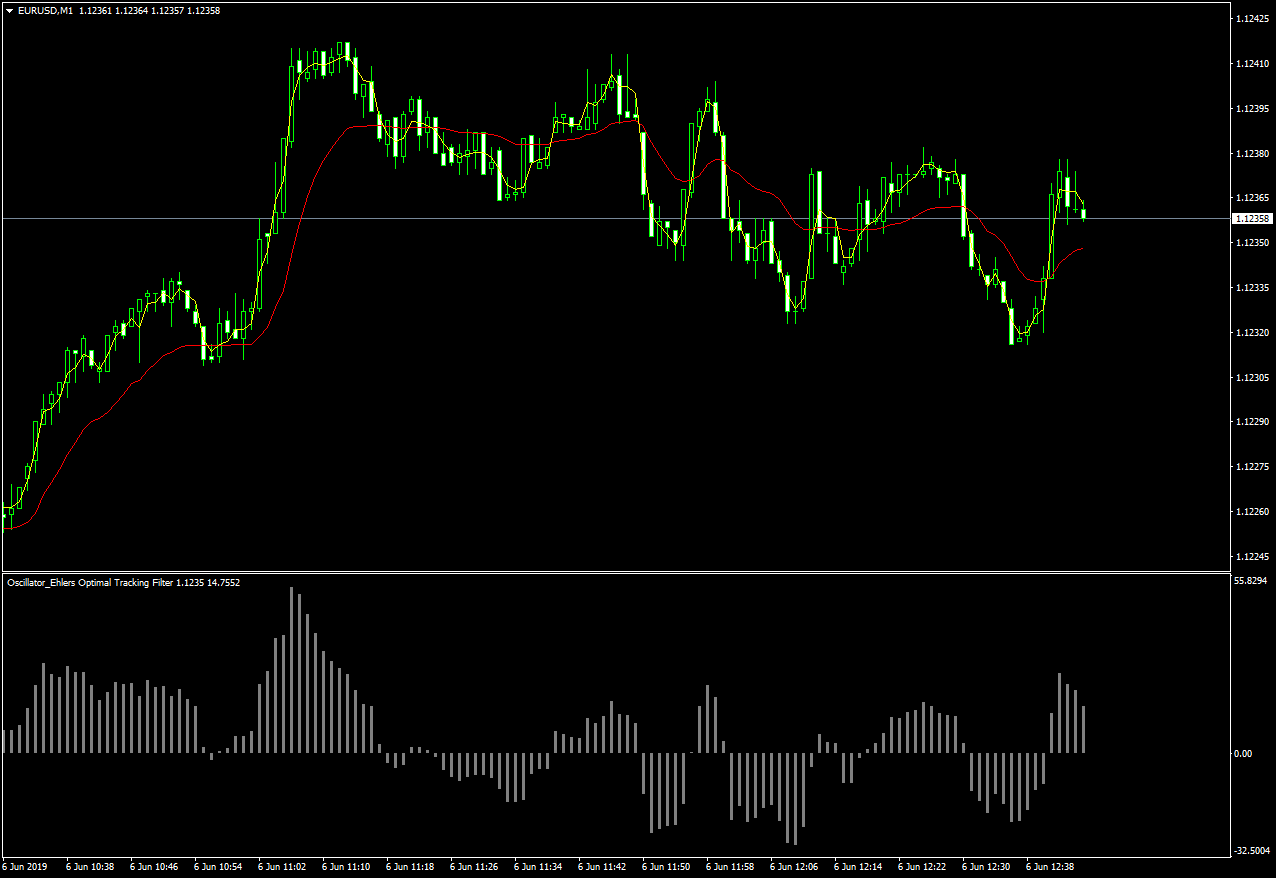Click the 6 Jun 11:58 time label
The image size is (1276, 878).
(x=730, y=867)
